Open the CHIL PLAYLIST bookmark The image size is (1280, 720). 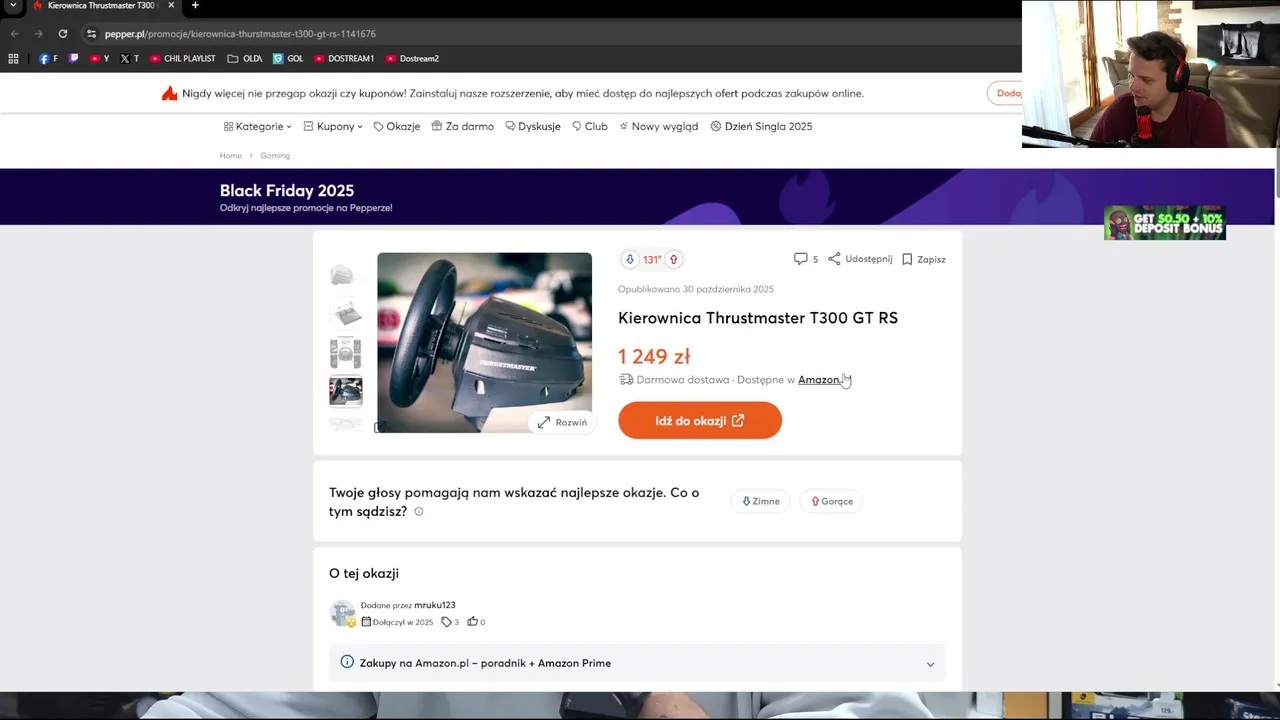[182, 59]
